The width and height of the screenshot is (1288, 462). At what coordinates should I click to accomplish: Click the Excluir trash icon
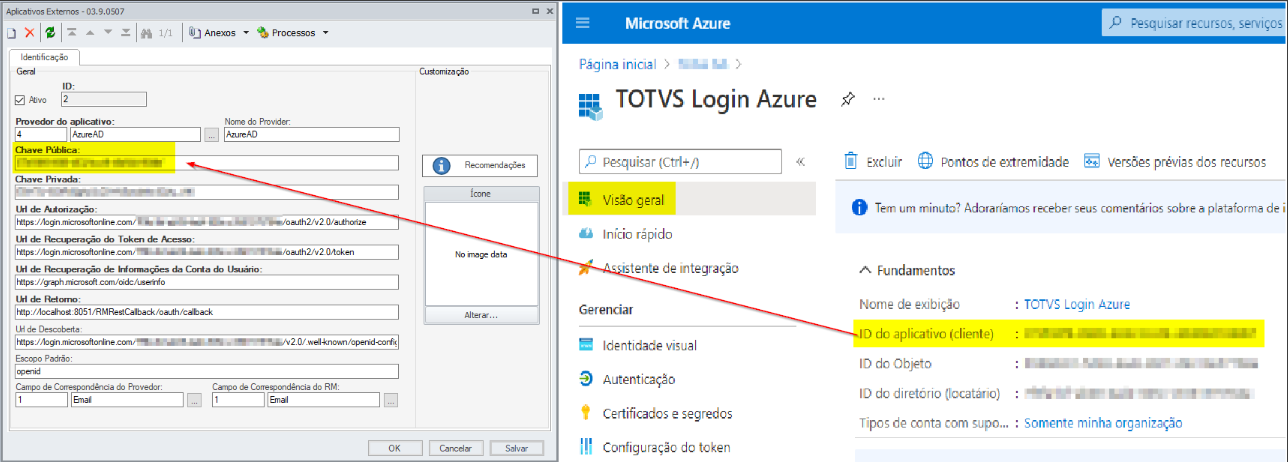pyautogui.click(x=851, y=161)
